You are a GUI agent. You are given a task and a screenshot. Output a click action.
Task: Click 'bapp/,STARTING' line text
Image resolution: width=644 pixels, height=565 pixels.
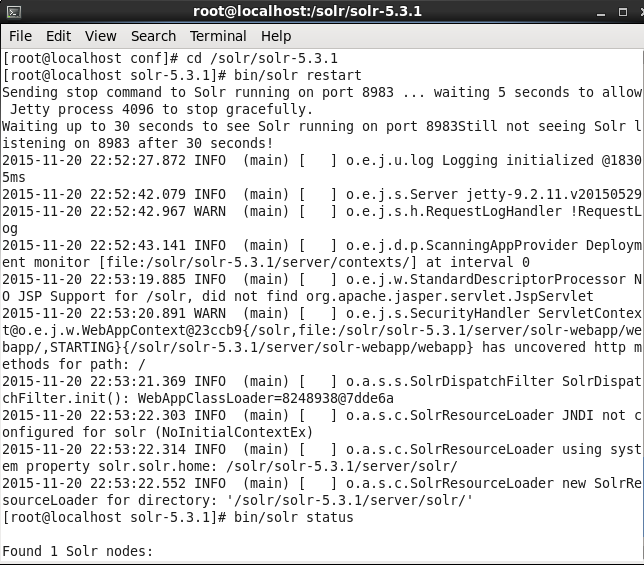(322, 348)
